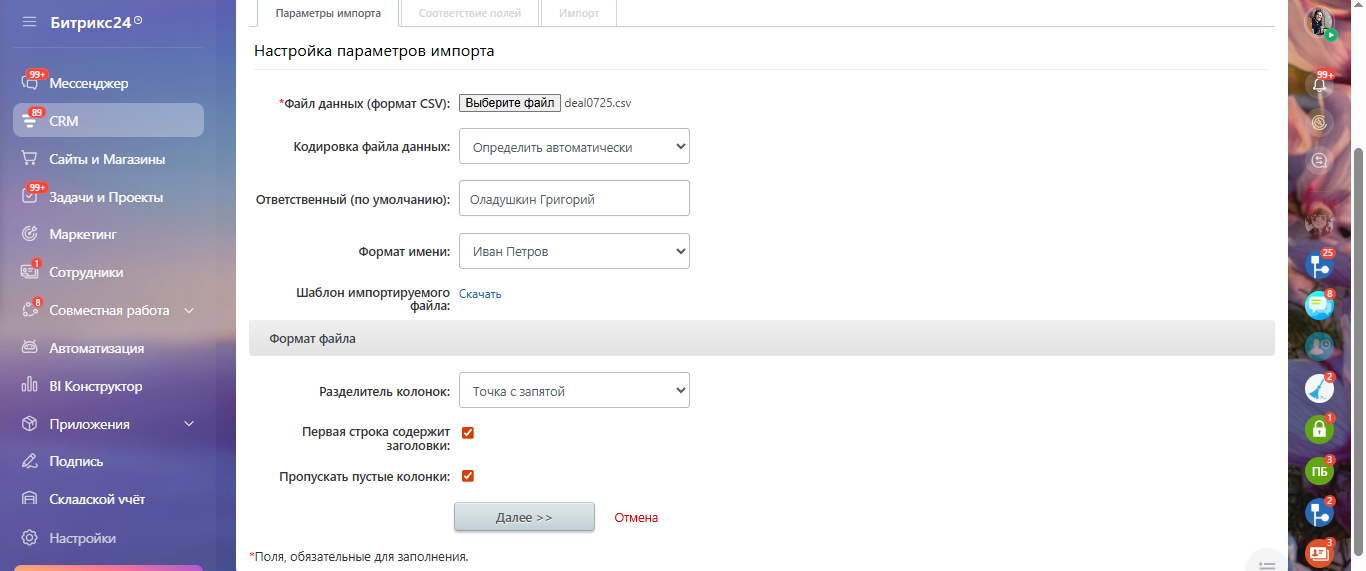Click the 'Далее >>' button
This screenshot has height=571, width=1366.
[x=524, y=518]
